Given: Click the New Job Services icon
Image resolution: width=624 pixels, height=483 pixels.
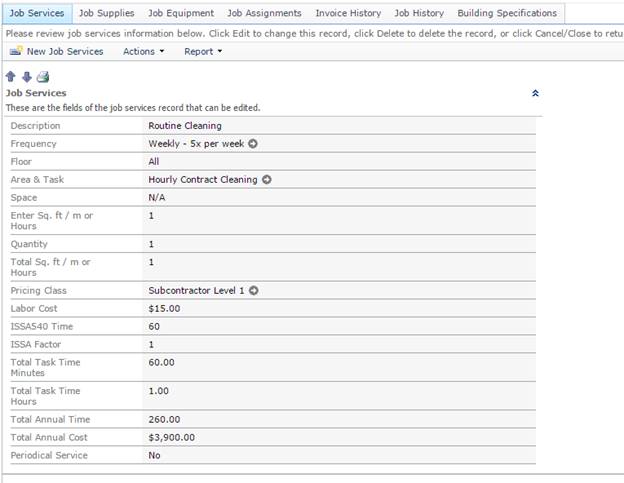Looking at the screenshot, I should [x=16, y=51].
